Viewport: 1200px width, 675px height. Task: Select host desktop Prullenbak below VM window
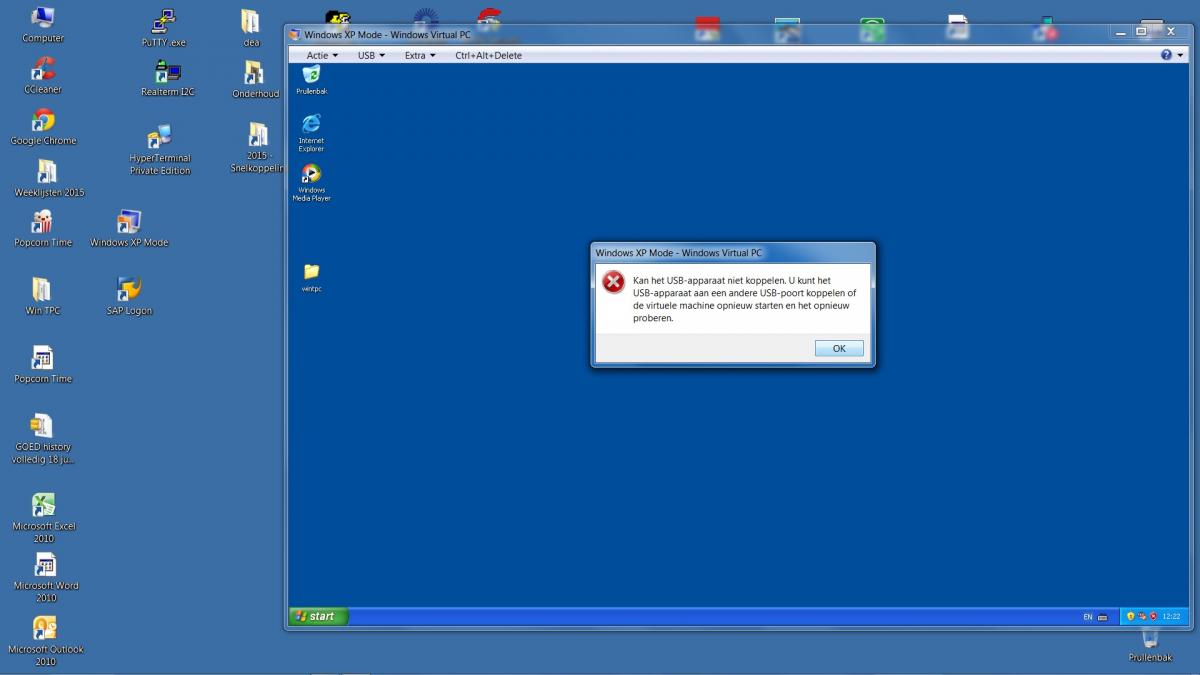[1150, 646]
